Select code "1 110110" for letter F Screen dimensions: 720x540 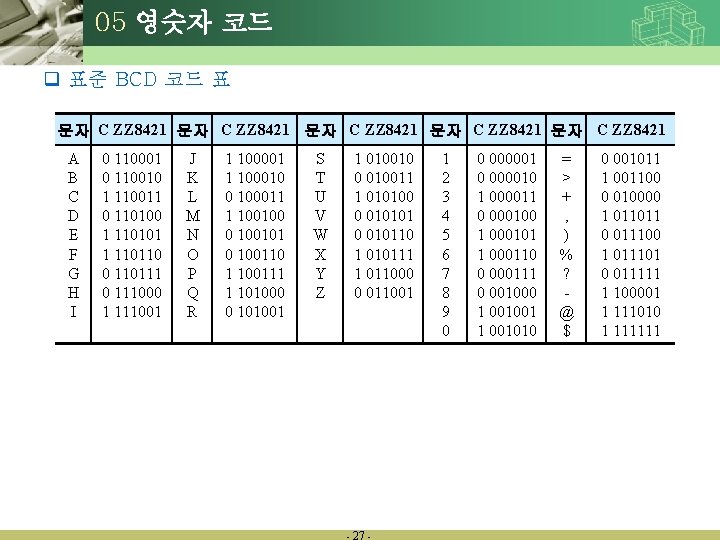point(132,254)
